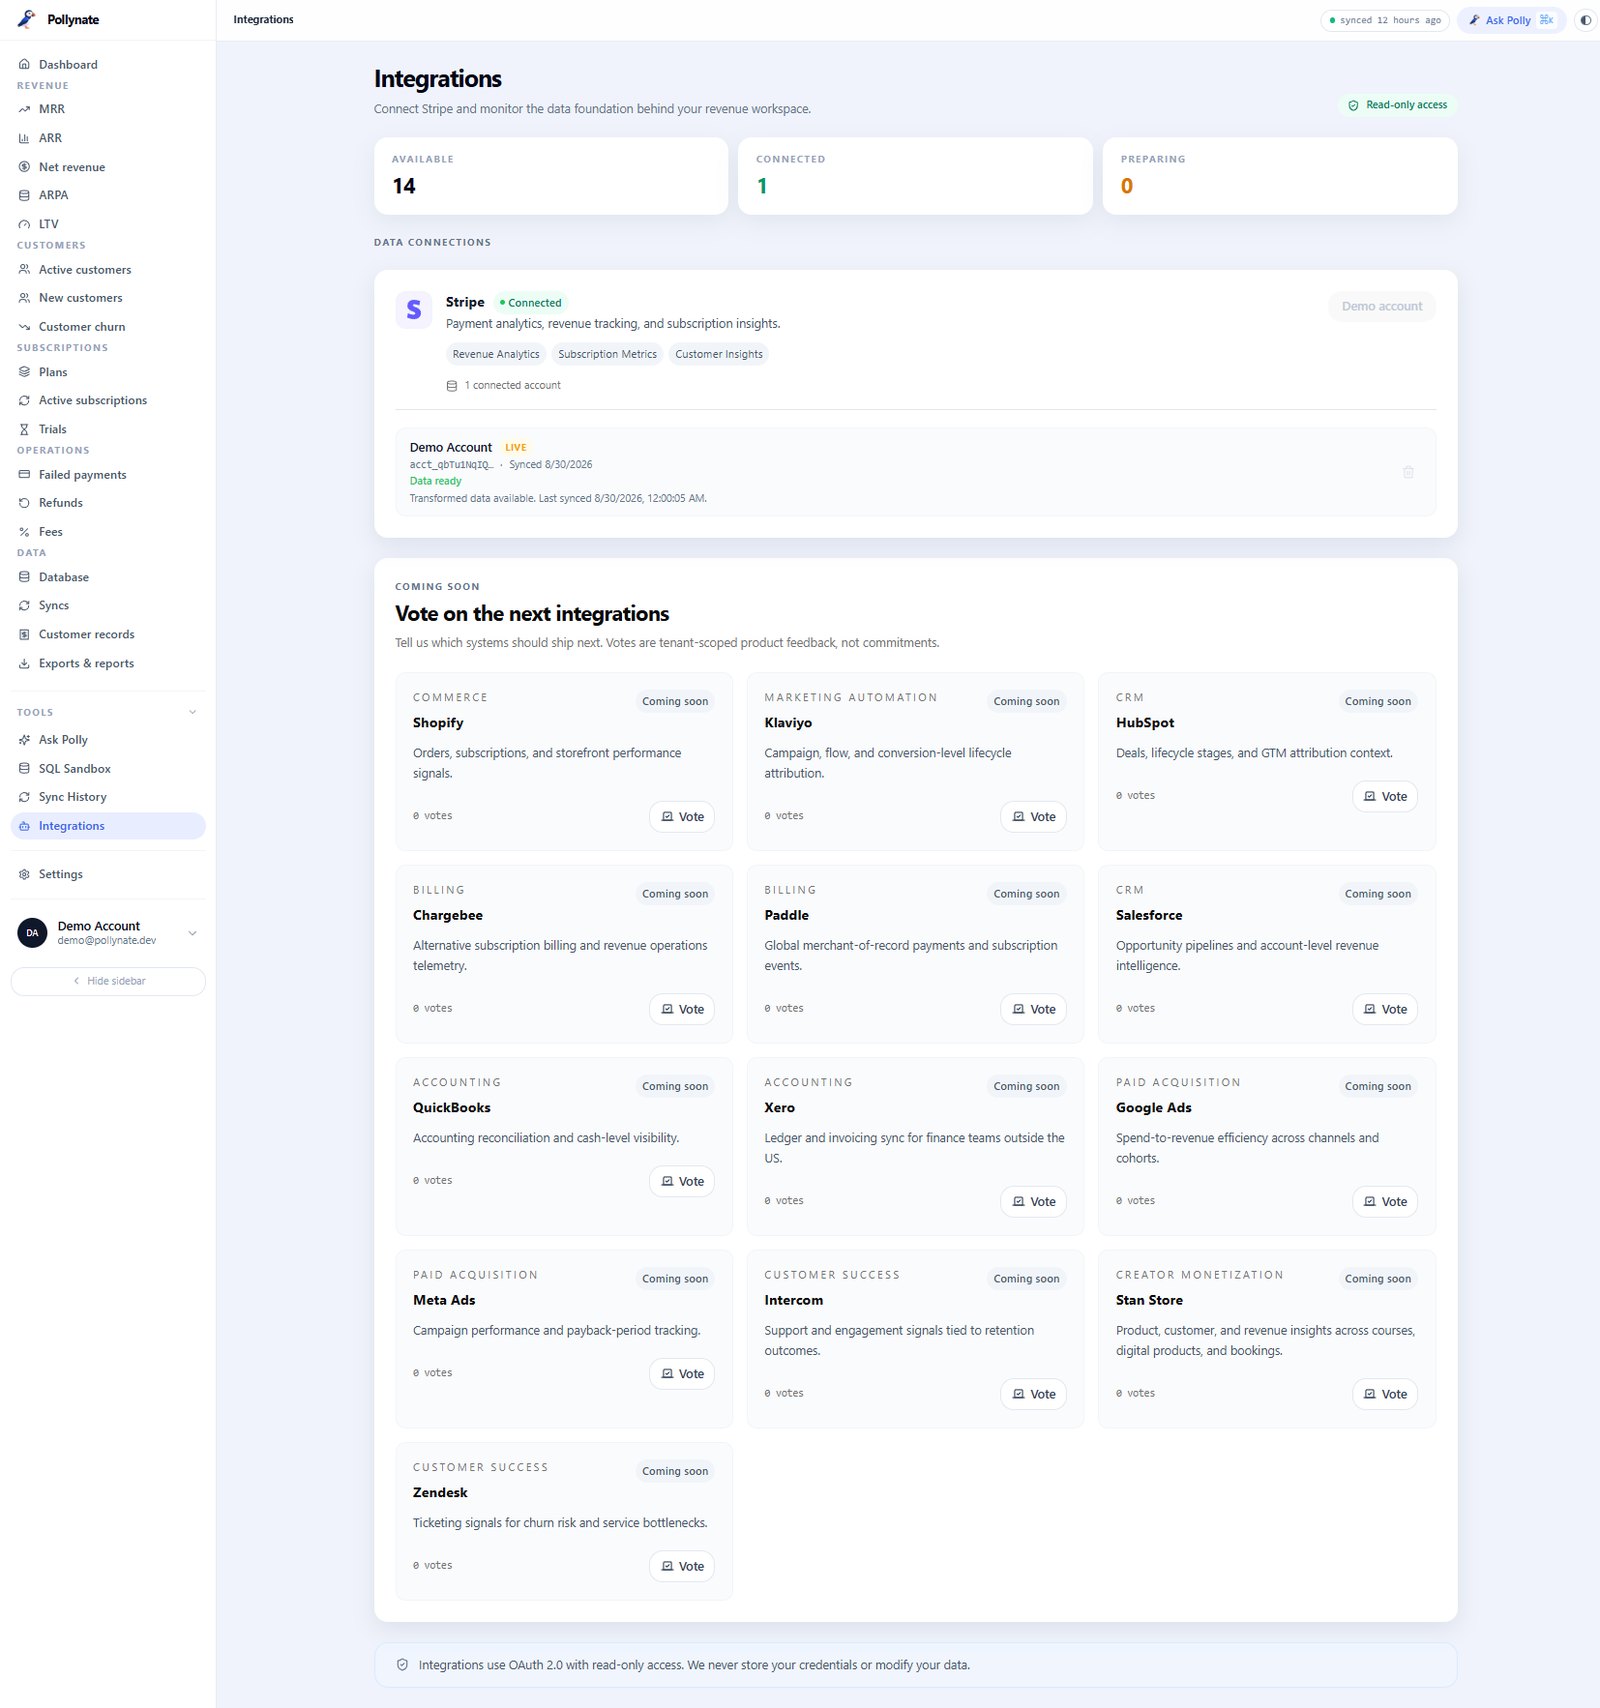Vote for the Meta Ads integration
The image size is (1600, 1708).
click(682, 1374)
